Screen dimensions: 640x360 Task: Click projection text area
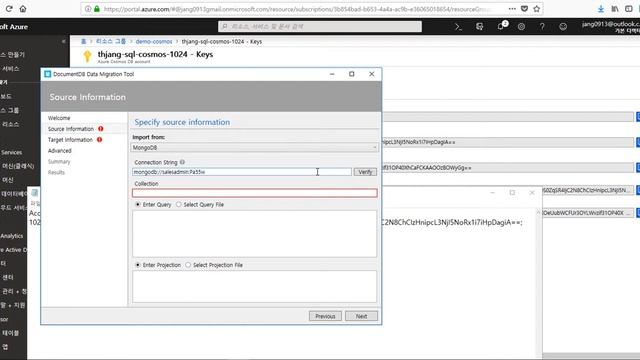254,287
